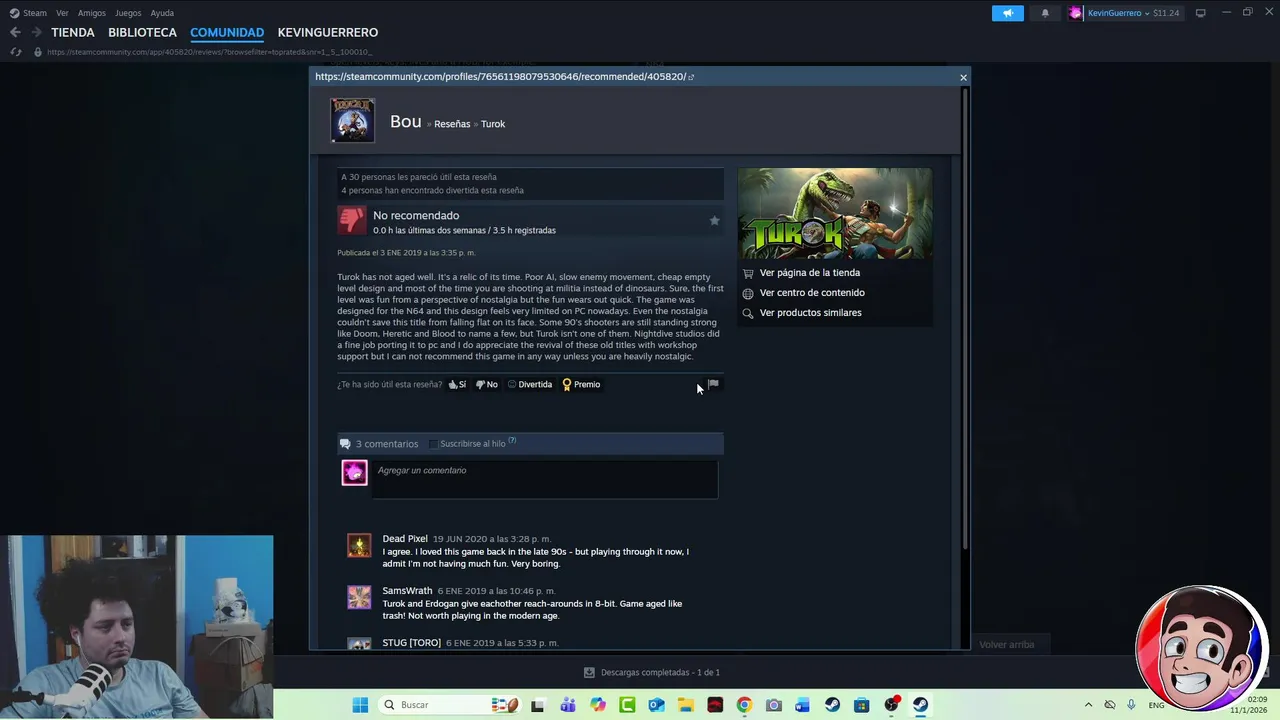The width and height of the screenshot is (1280, 720).
Task: Click the red thumbs-down No recomendado icon
Action: (352, 221)
